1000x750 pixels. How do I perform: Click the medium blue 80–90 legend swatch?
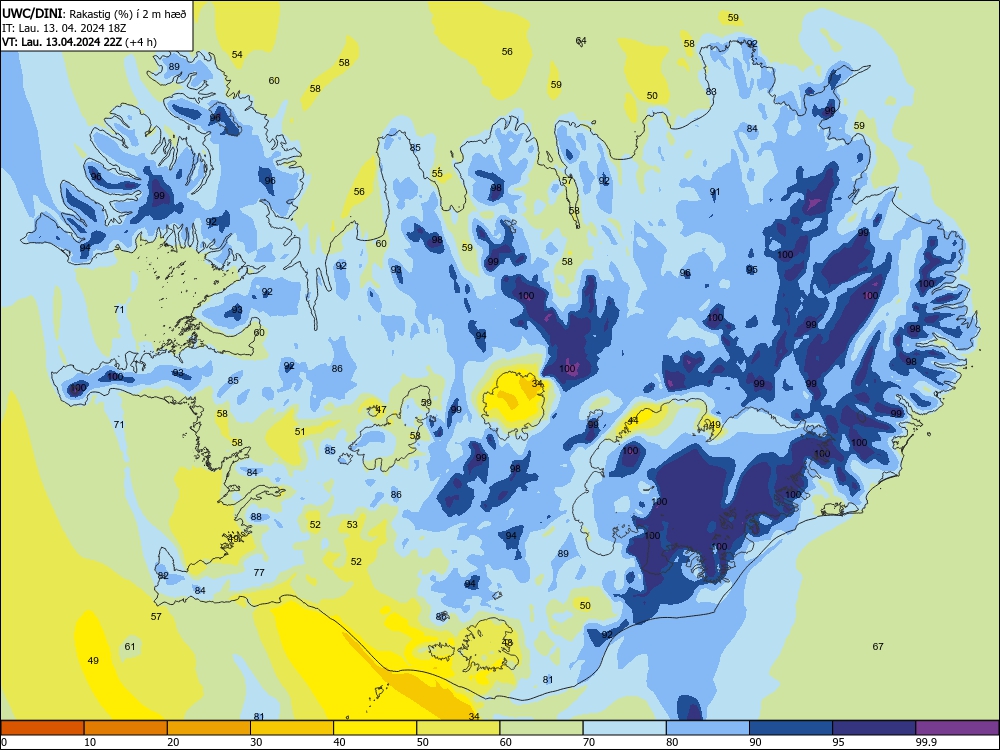click(x=708, y=728)
